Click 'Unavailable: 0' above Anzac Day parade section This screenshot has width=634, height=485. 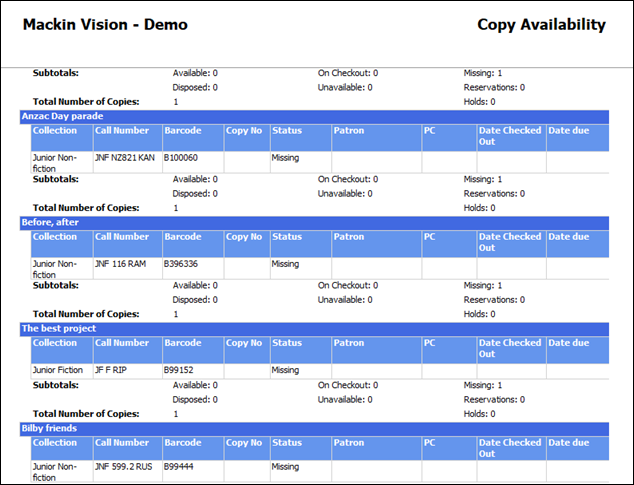(345, 87)
